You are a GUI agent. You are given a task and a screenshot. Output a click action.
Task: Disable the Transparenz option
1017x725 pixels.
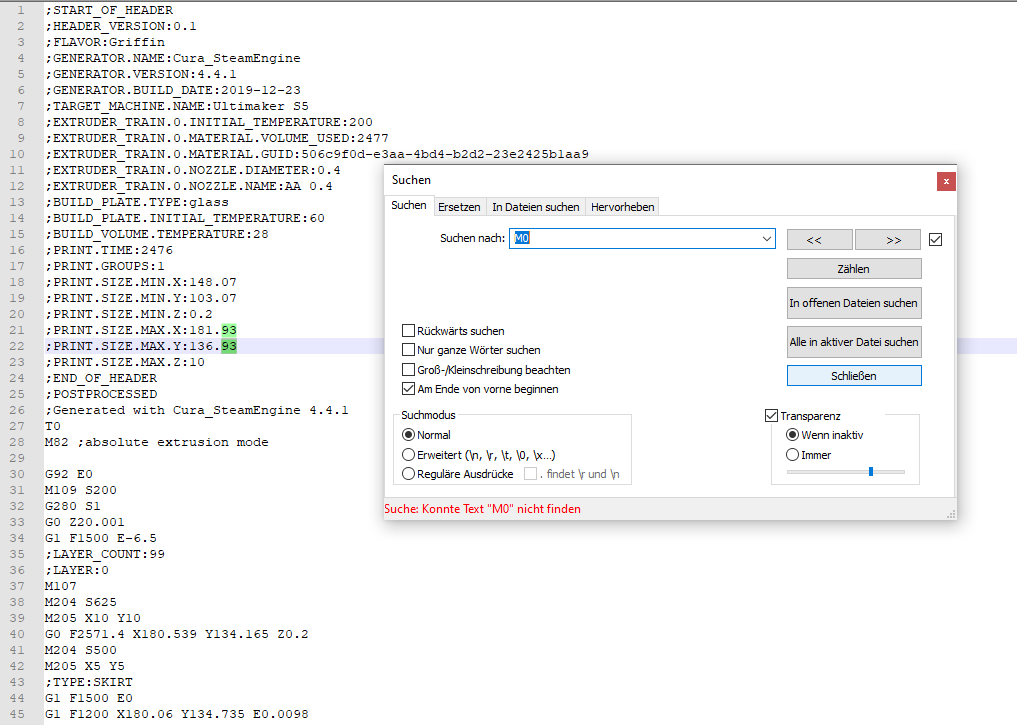click(x=771, y=415)
